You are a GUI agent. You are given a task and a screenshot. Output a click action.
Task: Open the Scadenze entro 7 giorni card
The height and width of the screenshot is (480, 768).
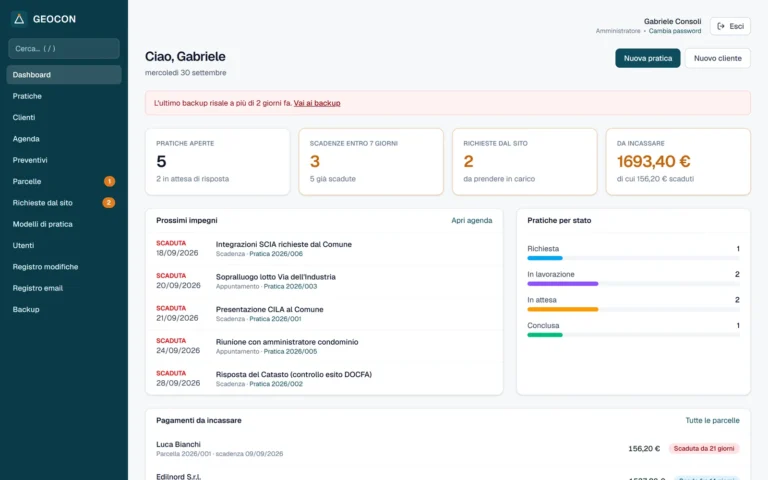(x=371, y=162)
